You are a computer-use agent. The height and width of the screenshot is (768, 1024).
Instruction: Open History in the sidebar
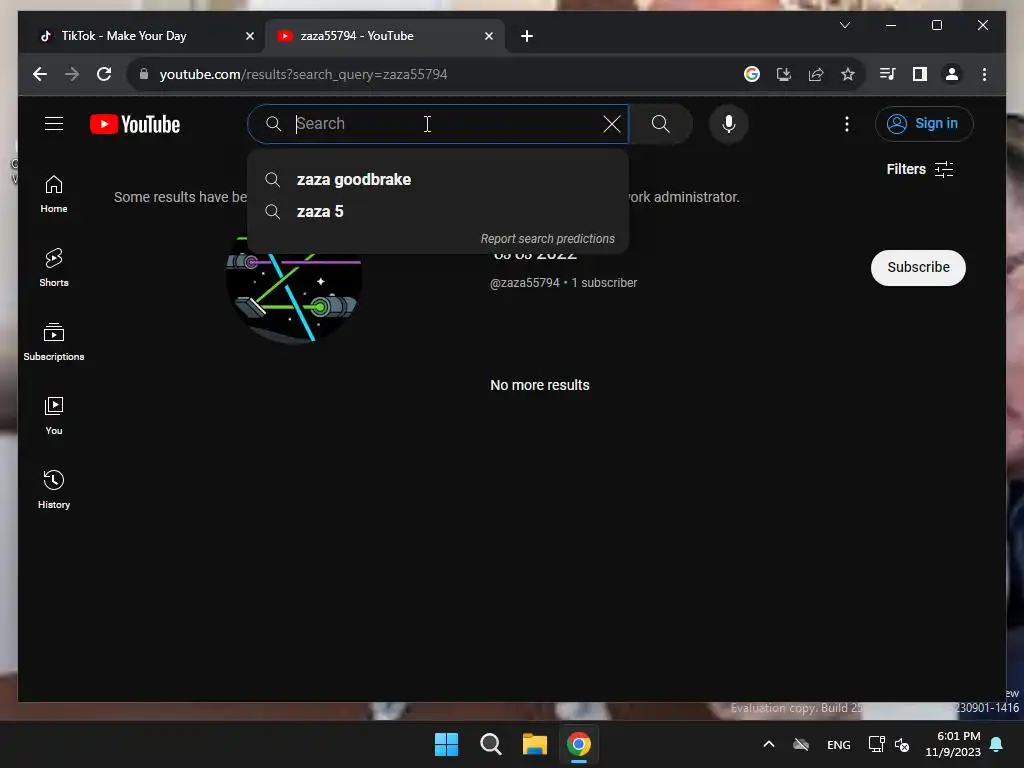pyautogui.click(x=54, y=489)
